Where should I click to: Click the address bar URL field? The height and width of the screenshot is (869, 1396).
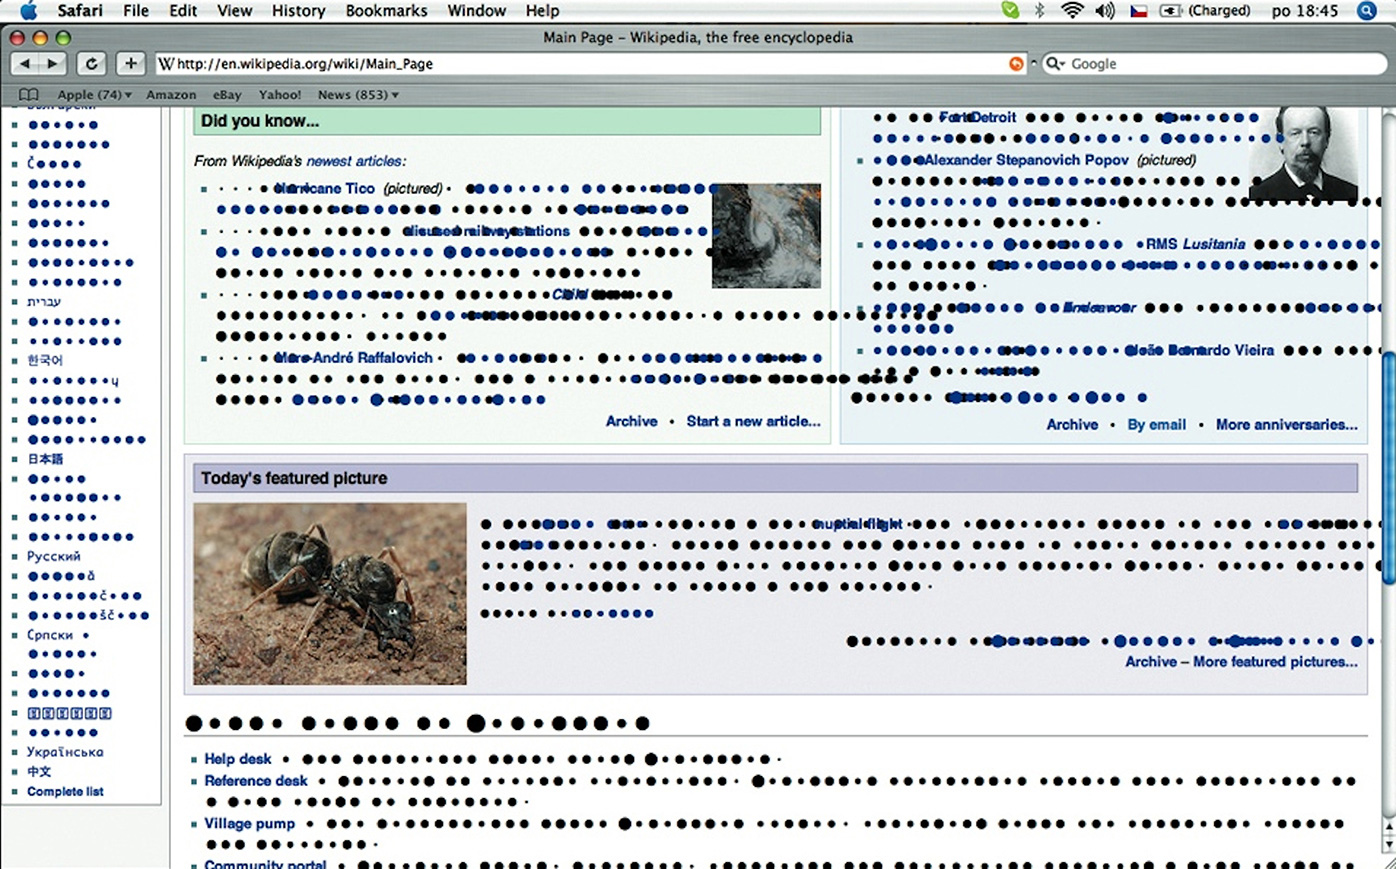tap(592, 64)
